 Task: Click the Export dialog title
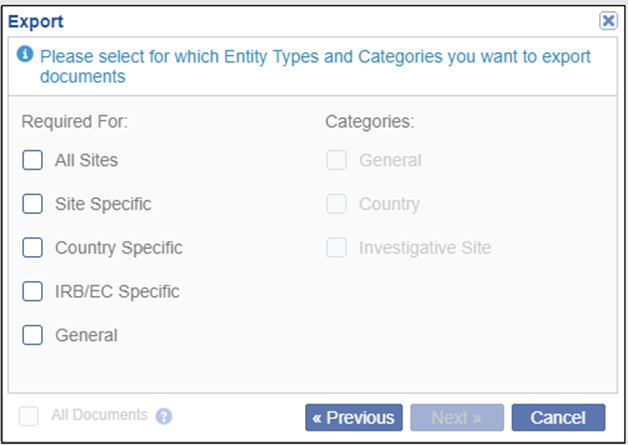[36, 20]
